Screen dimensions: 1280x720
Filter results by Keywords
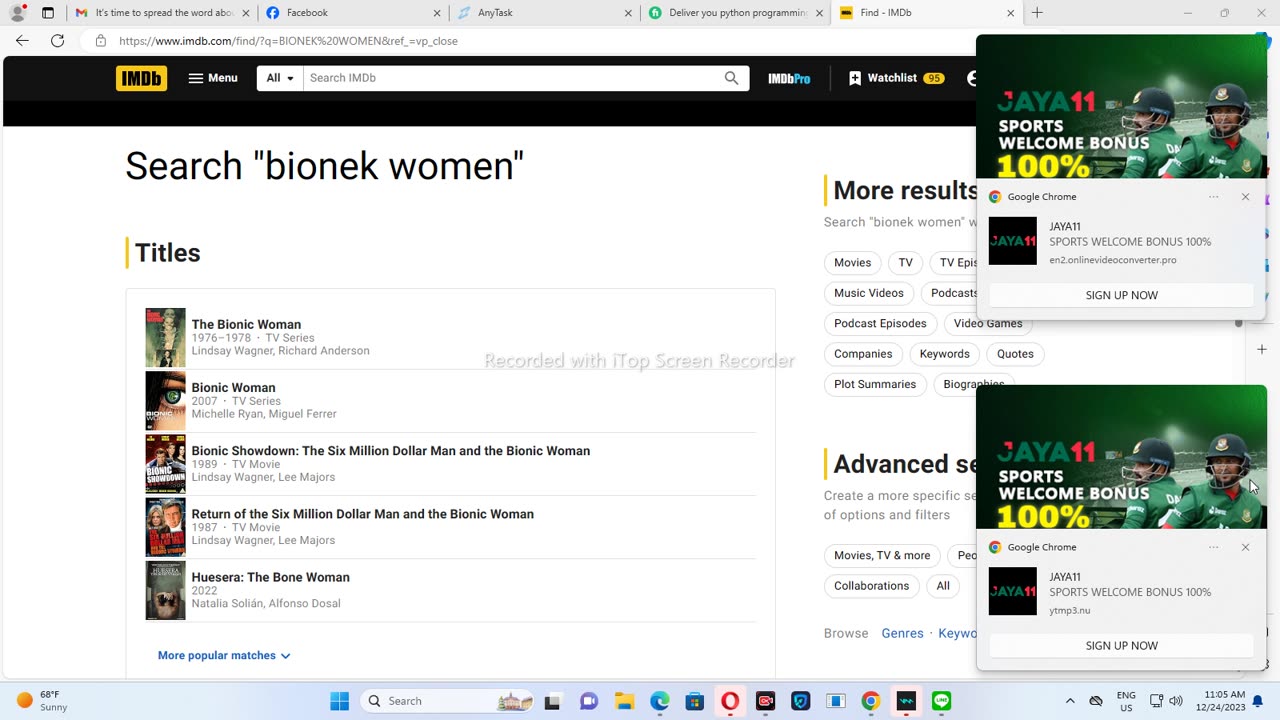pyautogui.click(x=944, y=354)
